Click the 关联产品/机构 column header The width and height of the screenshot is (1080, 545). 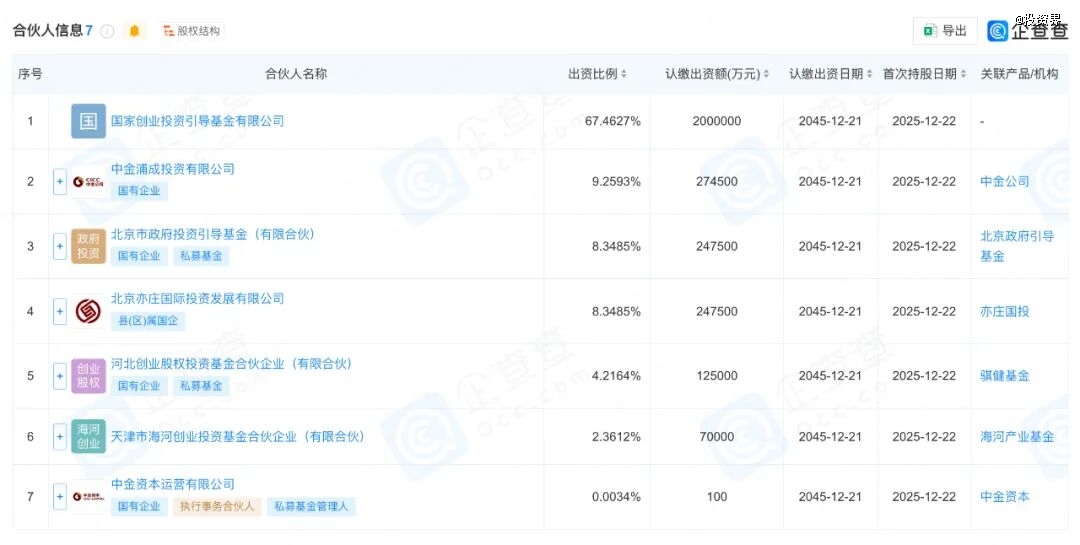coord(1019,74)
